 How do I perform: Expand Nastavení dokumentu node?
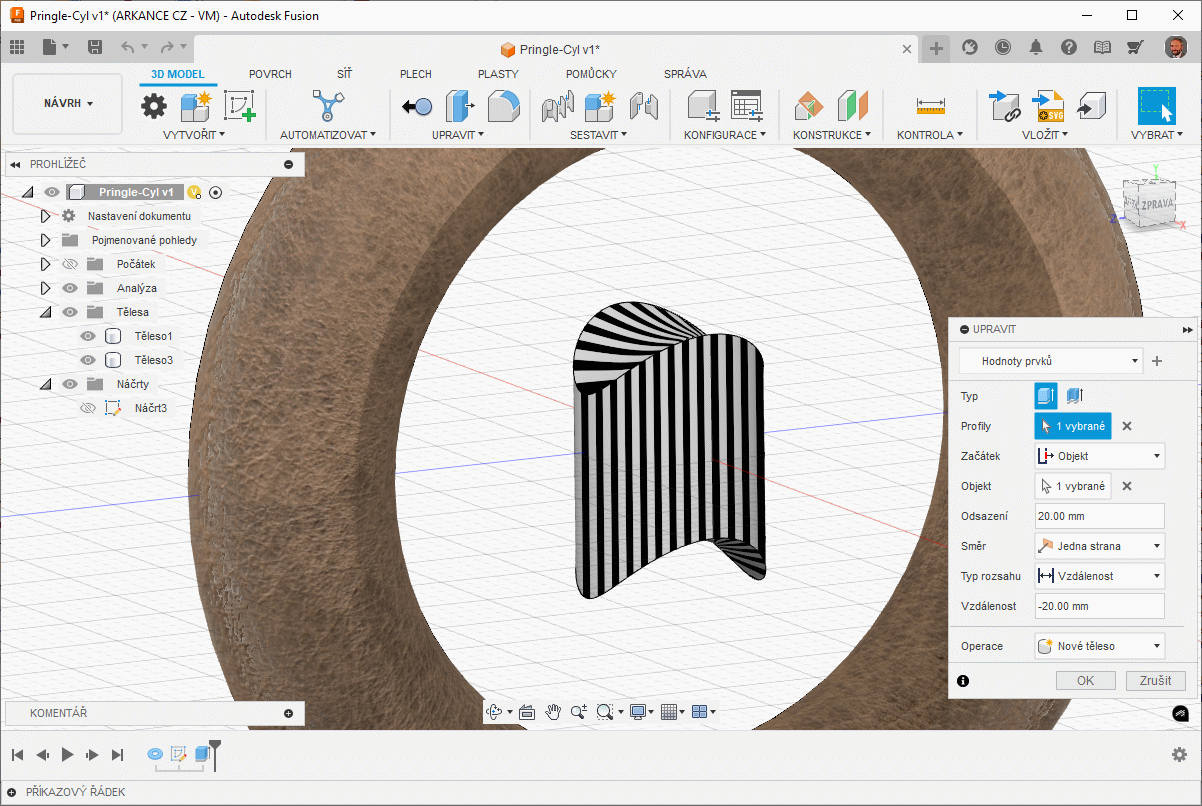click(45, 216)
